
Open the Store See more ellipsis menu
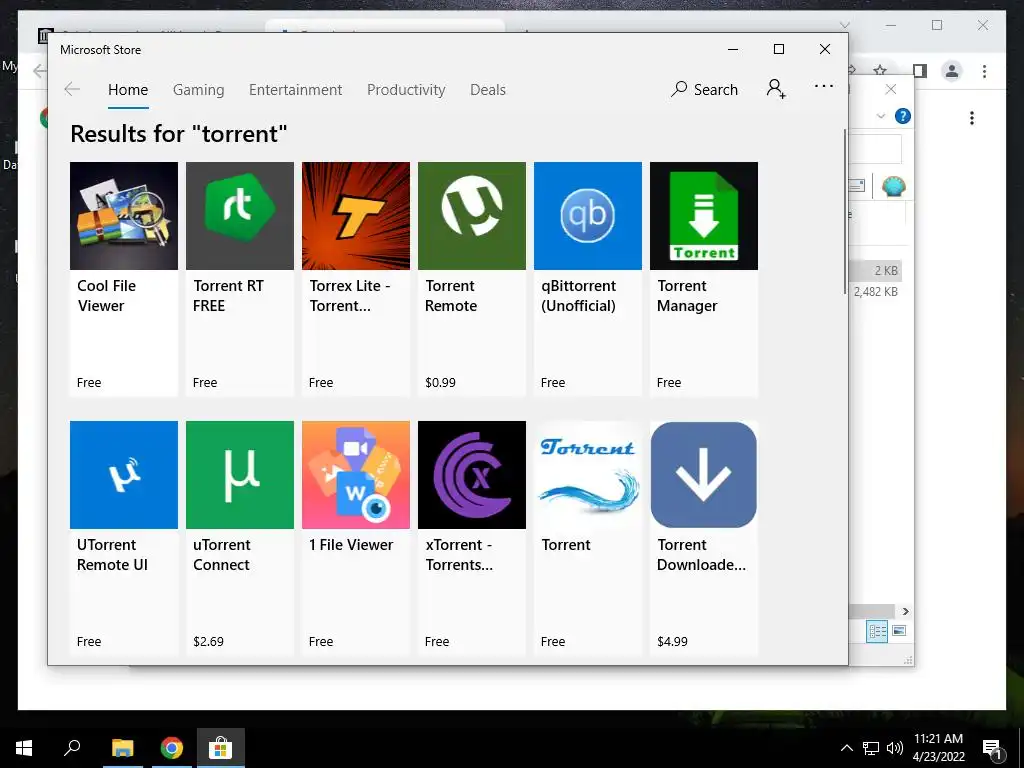824,86
